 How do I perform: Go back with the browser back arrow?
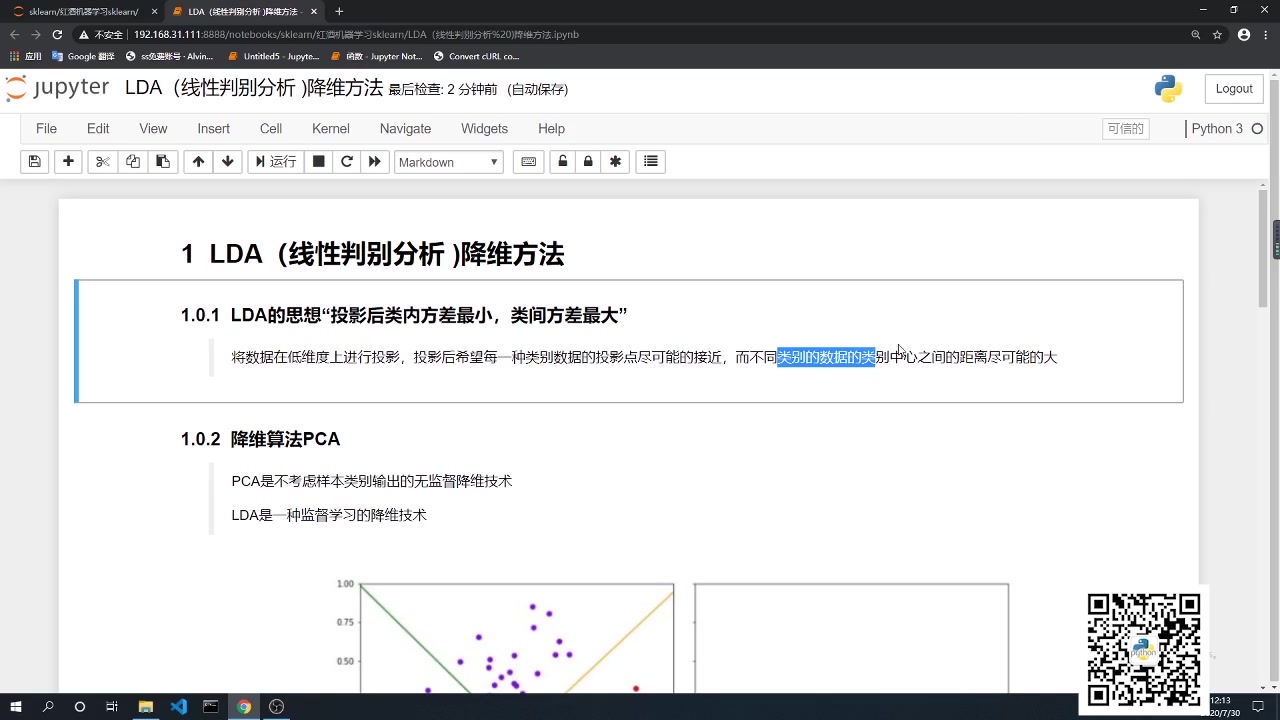[x=14, y=34]
